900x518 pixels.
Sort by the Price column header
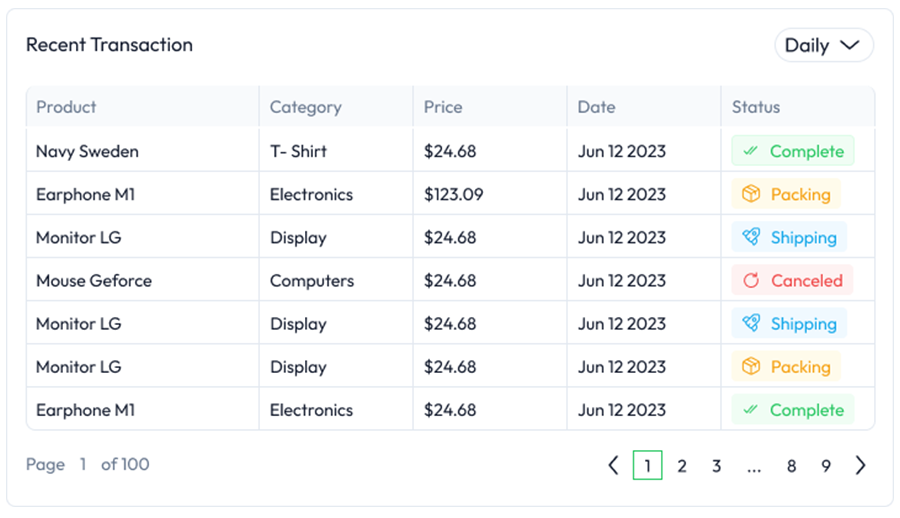coord(443,107)
